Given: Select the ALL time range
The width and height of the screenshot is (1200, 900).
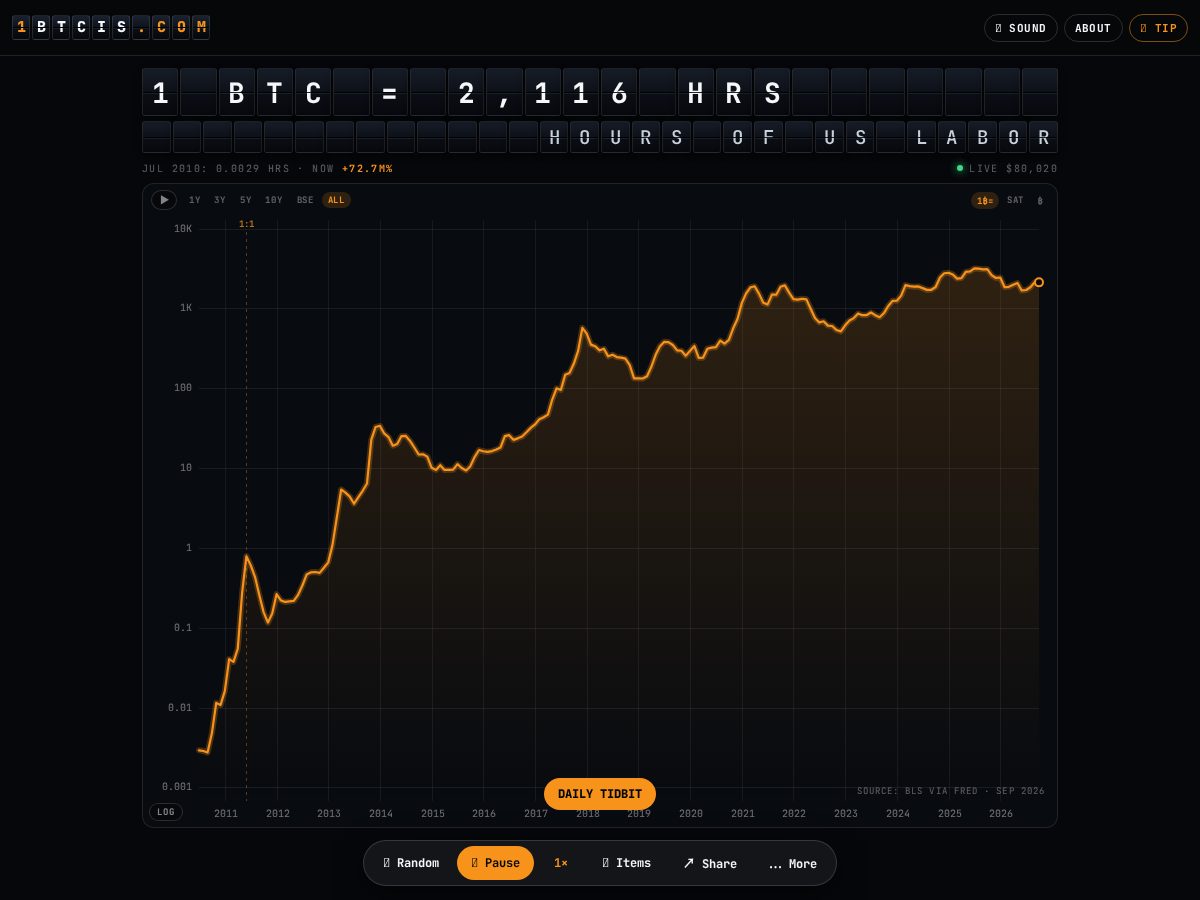Looking at the screenshot, I should pos(336,200).
